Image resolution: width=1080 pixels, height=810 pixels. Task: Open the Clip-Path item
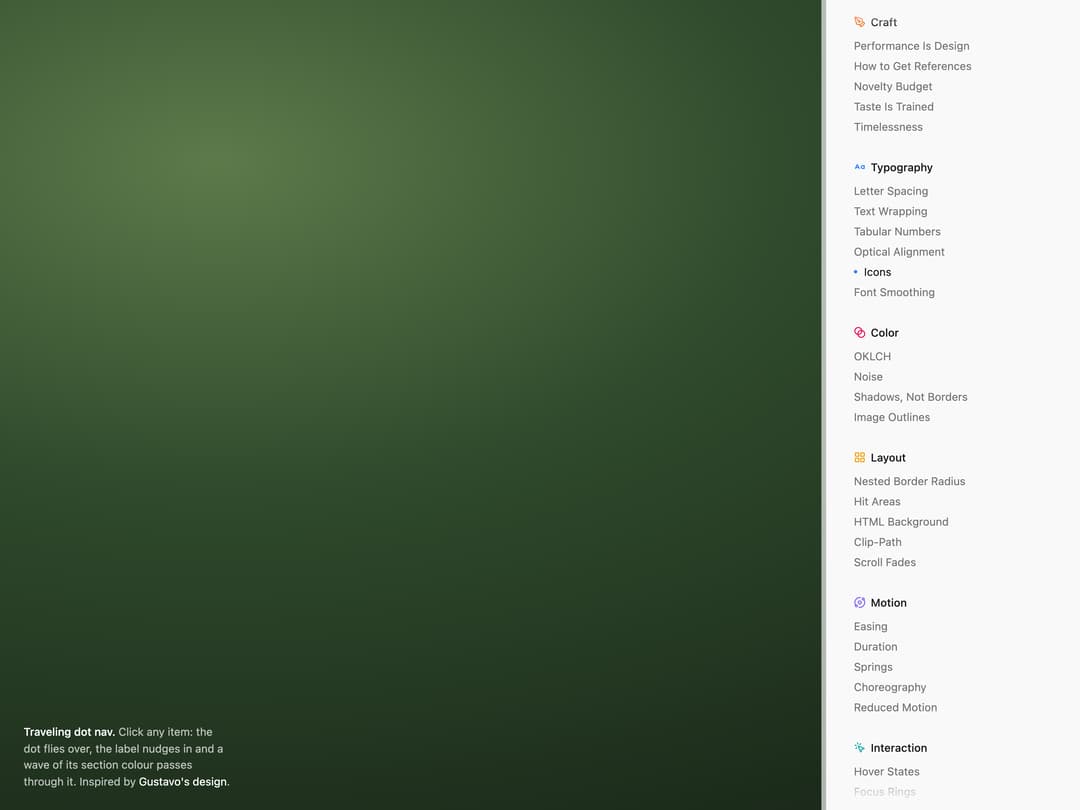coord(878,542)
